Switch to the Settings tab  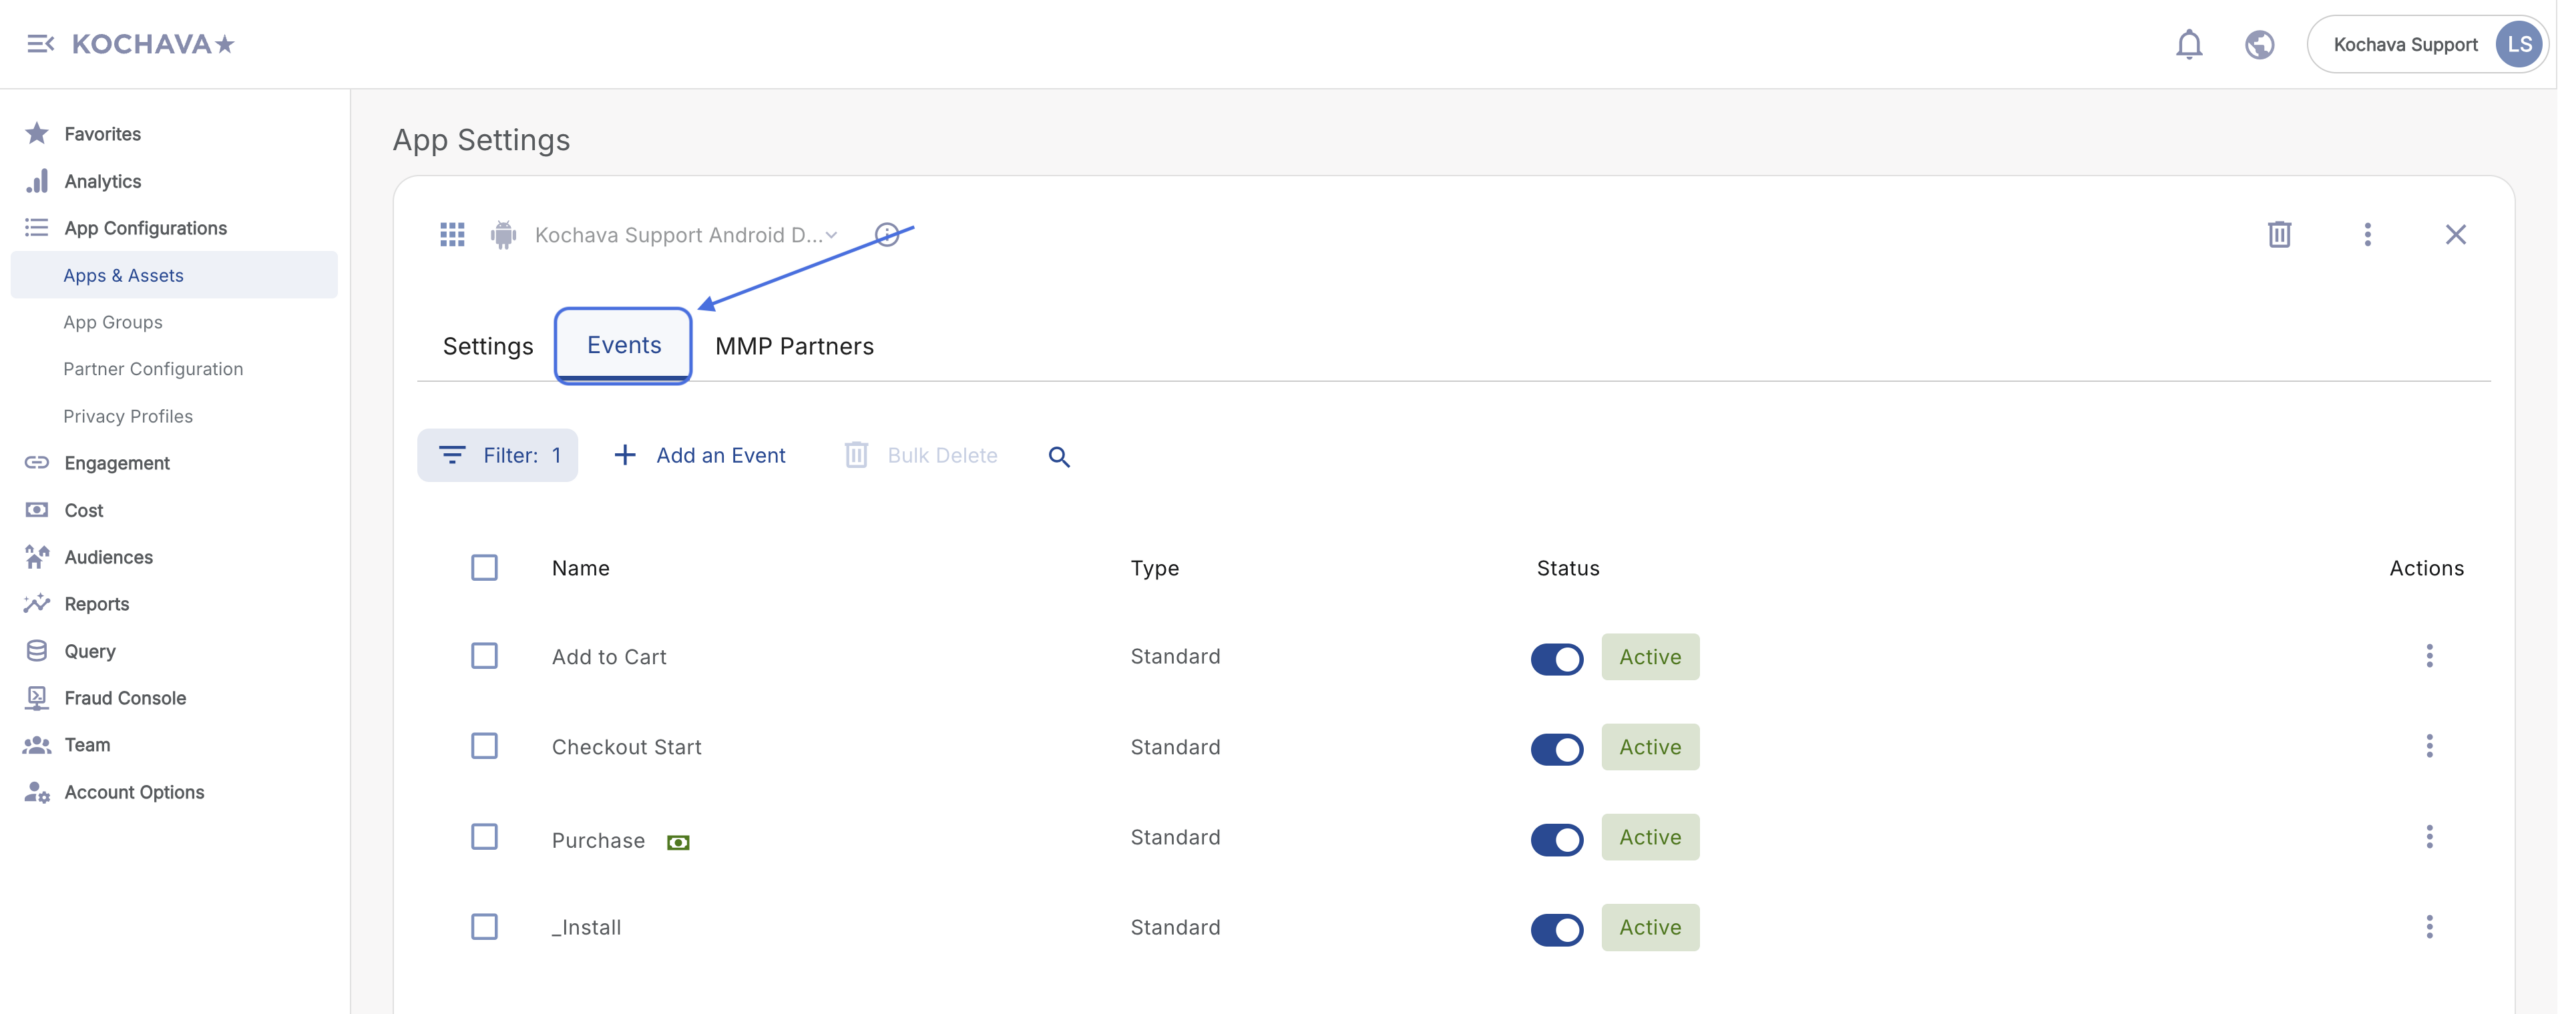(x=488, y=346)
